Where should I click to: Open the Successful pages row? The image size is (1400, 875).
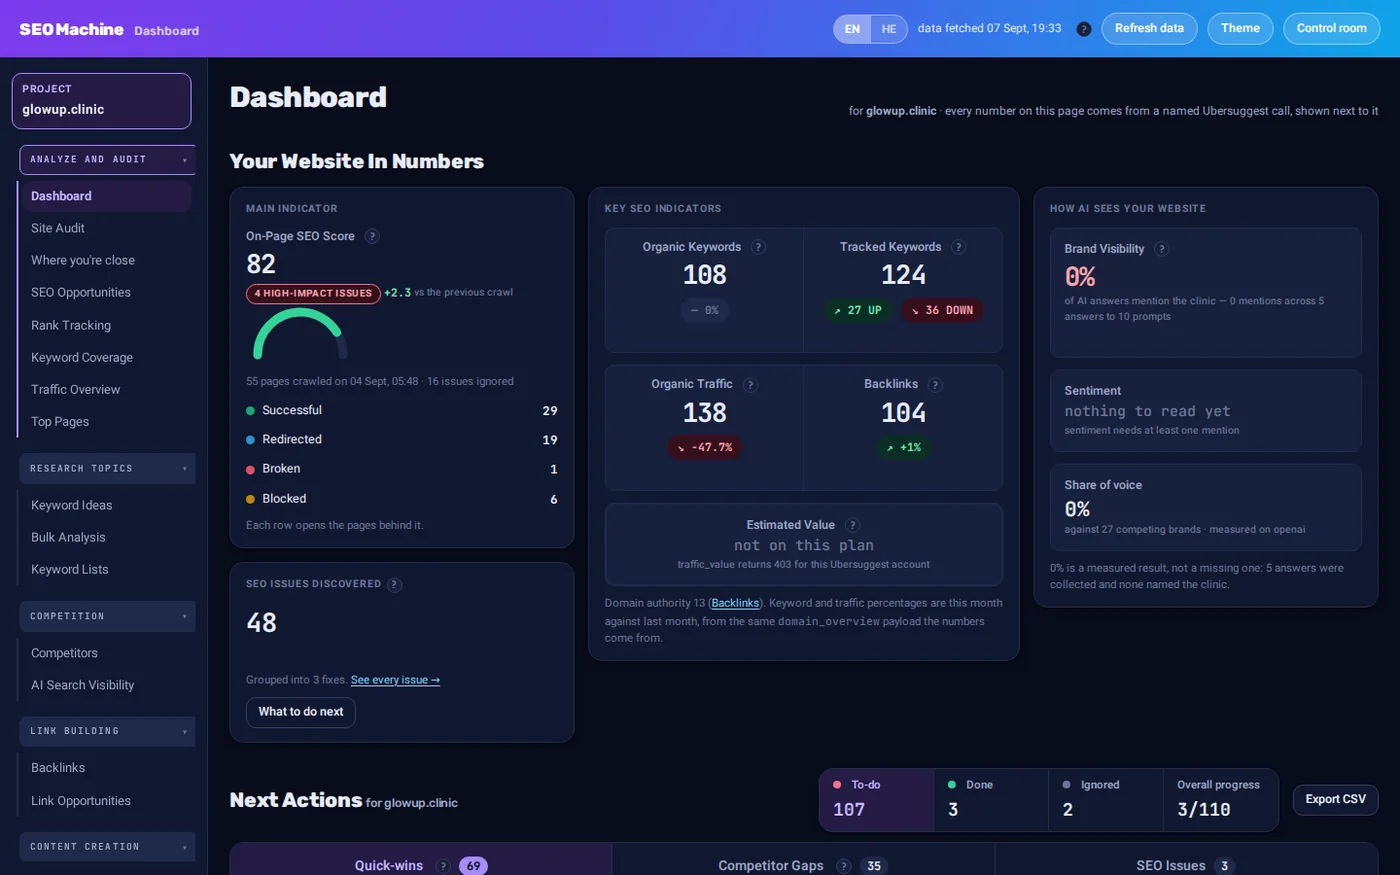click(x=402, y=411)
